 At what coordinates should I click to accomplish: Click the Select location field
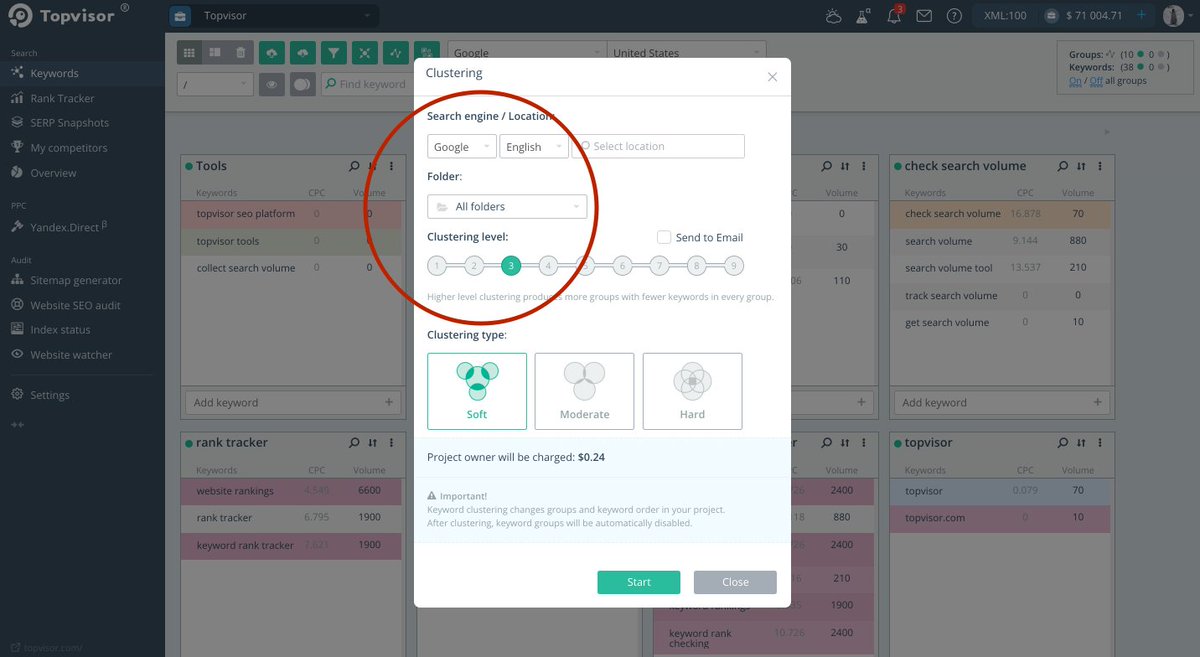tap(658, 146)
